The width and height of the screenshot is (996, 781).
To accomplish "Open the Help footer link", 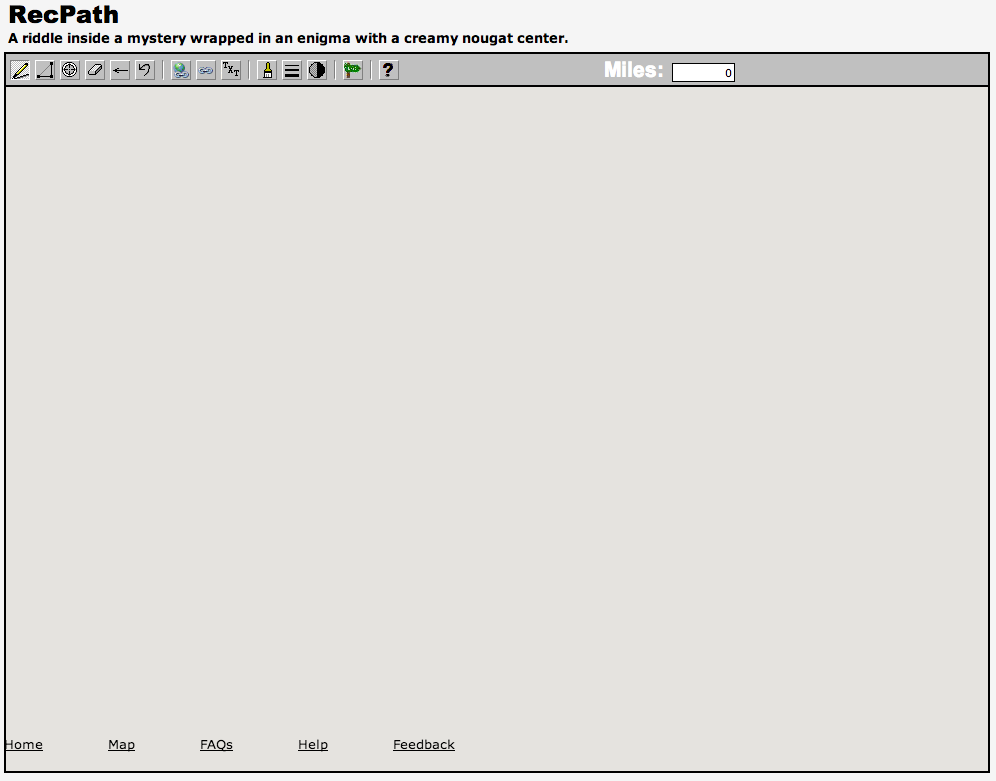I will [x=313, y=744].
